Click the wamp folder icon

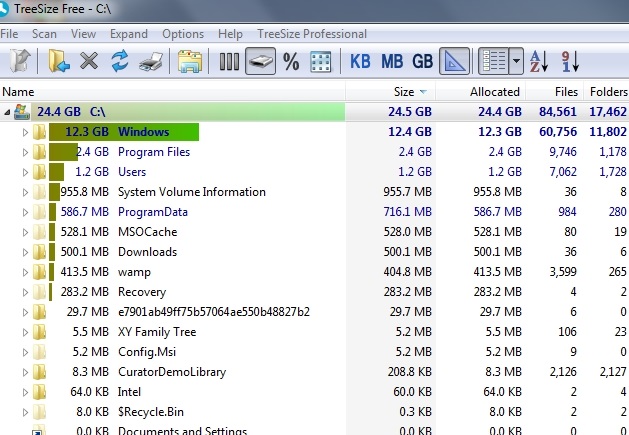pyautogui.click(x=39, y=272)
